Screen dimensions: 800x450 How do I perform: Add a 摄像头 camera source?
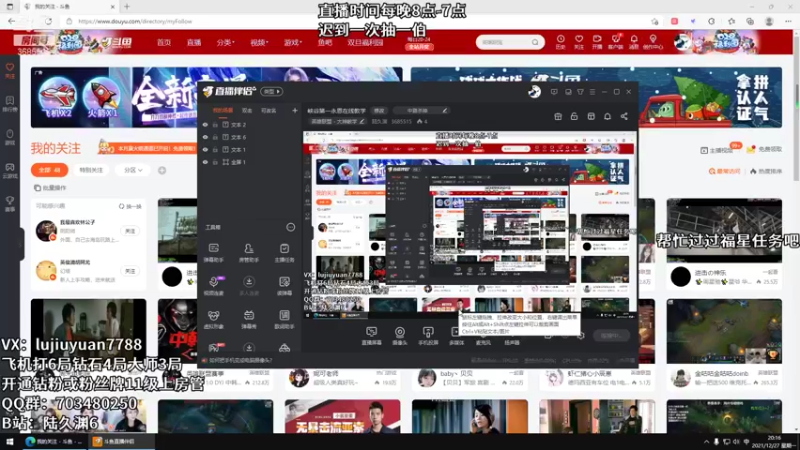pos(399,336)
